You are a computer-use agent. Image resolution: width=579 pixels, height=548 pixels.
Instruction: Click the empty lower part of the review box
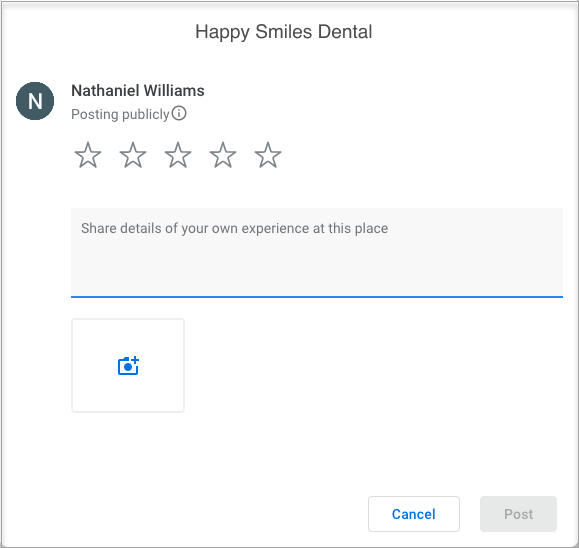317,273
